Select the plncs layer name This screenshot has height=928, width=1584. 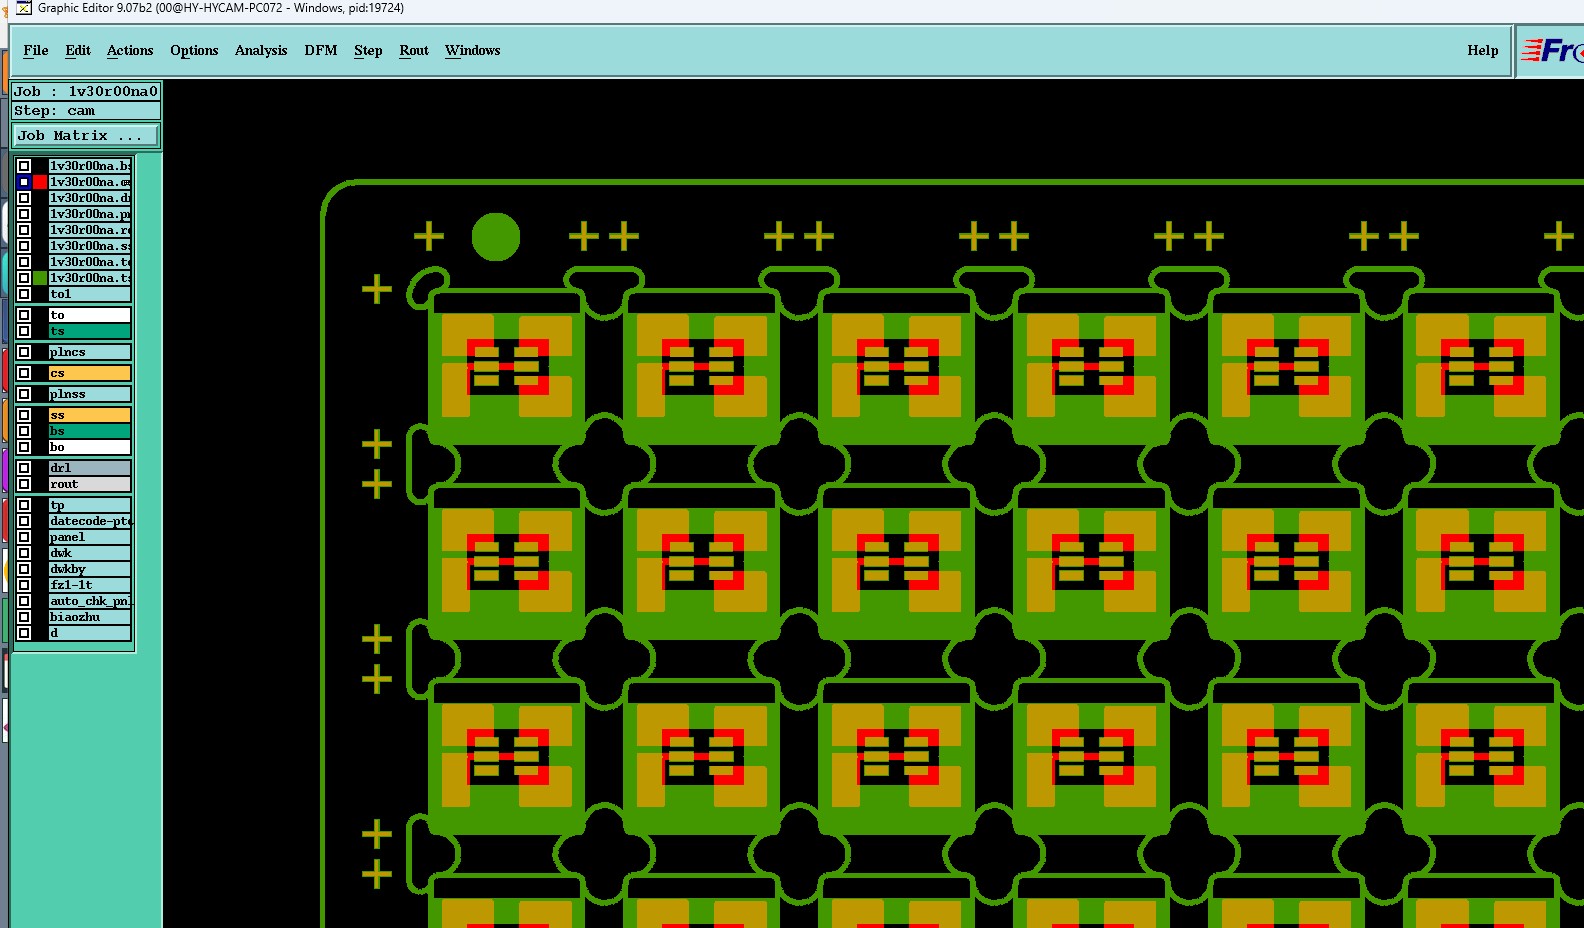pyautogui.click(x=90, y=352)
